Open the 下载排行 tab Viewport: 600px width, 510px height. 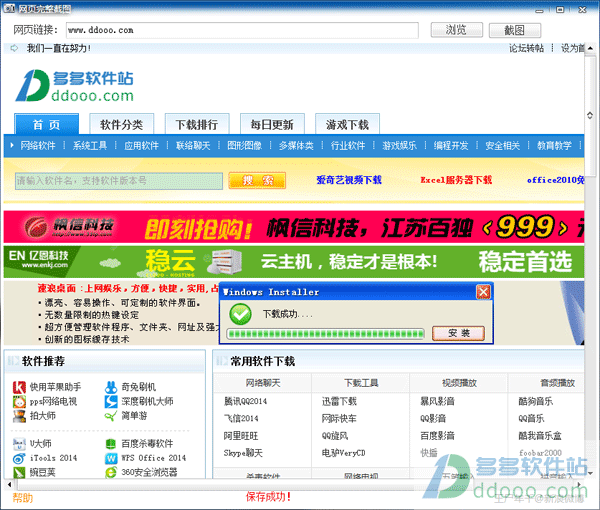tap(197, 124)
